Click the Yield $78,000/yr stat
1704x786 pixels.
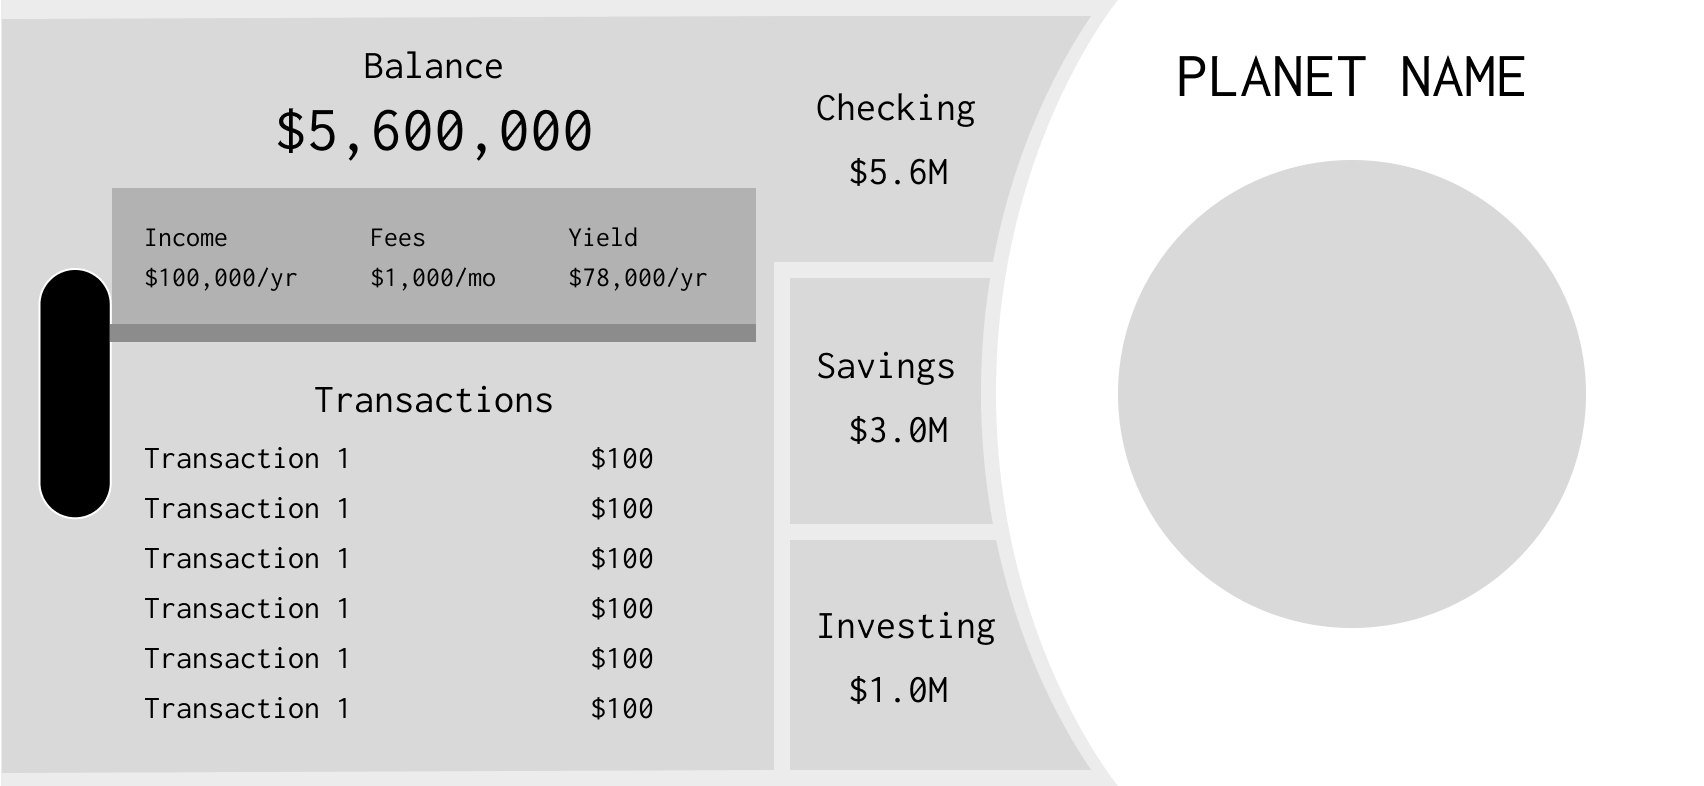[x=638, y=258]
